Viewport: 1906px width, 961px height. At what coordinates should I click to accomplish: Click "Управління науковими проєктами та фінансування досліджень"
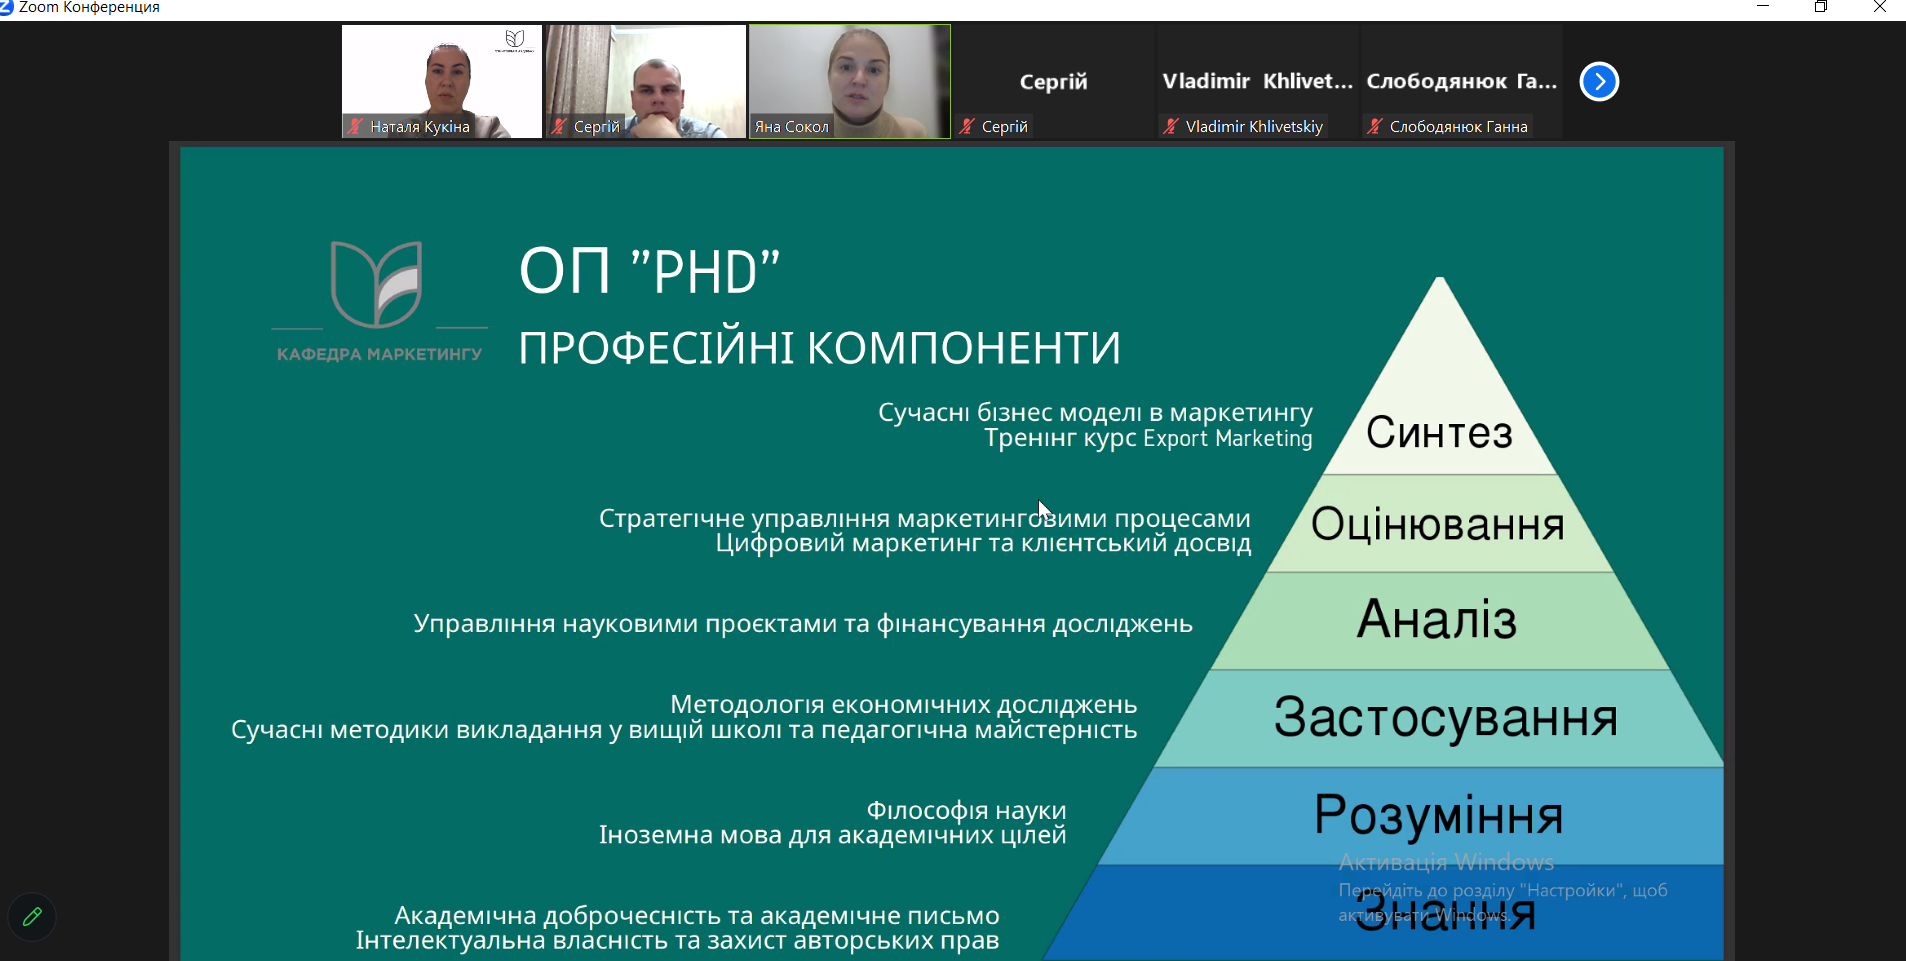pyautogui.click(x=803, y=624)
